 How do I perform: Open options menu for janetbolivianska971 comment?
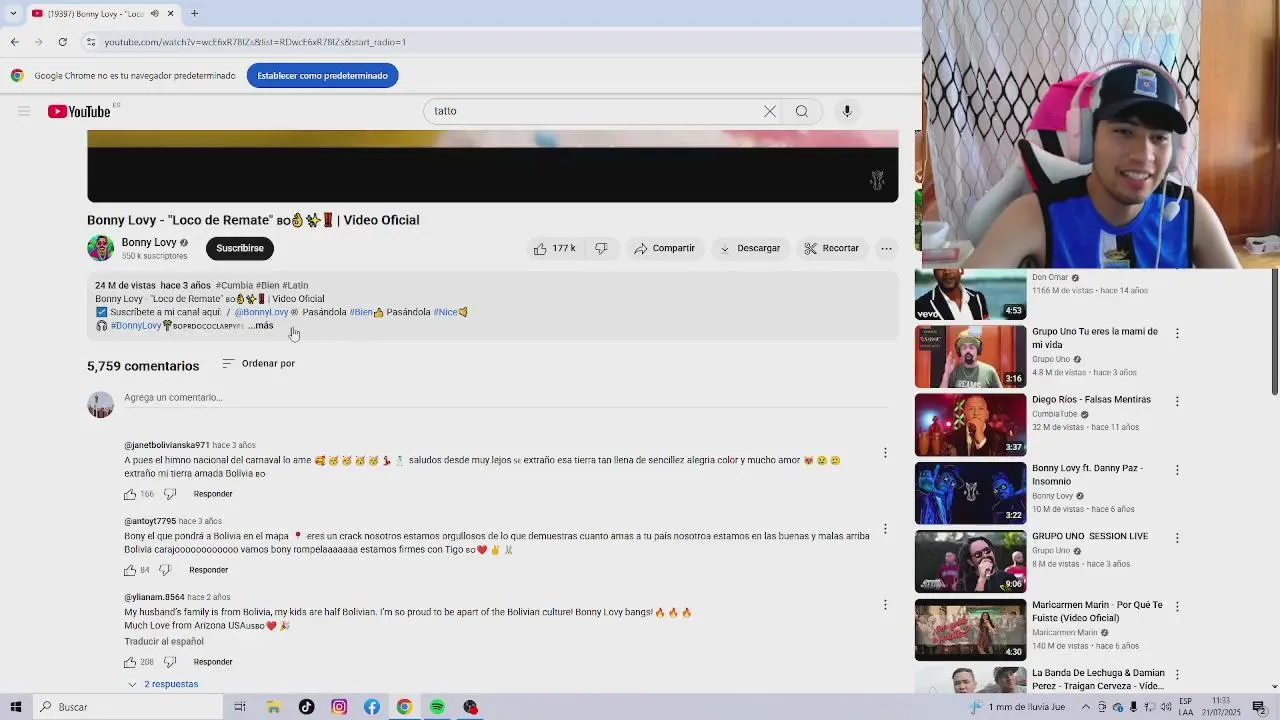click(885, 453)
